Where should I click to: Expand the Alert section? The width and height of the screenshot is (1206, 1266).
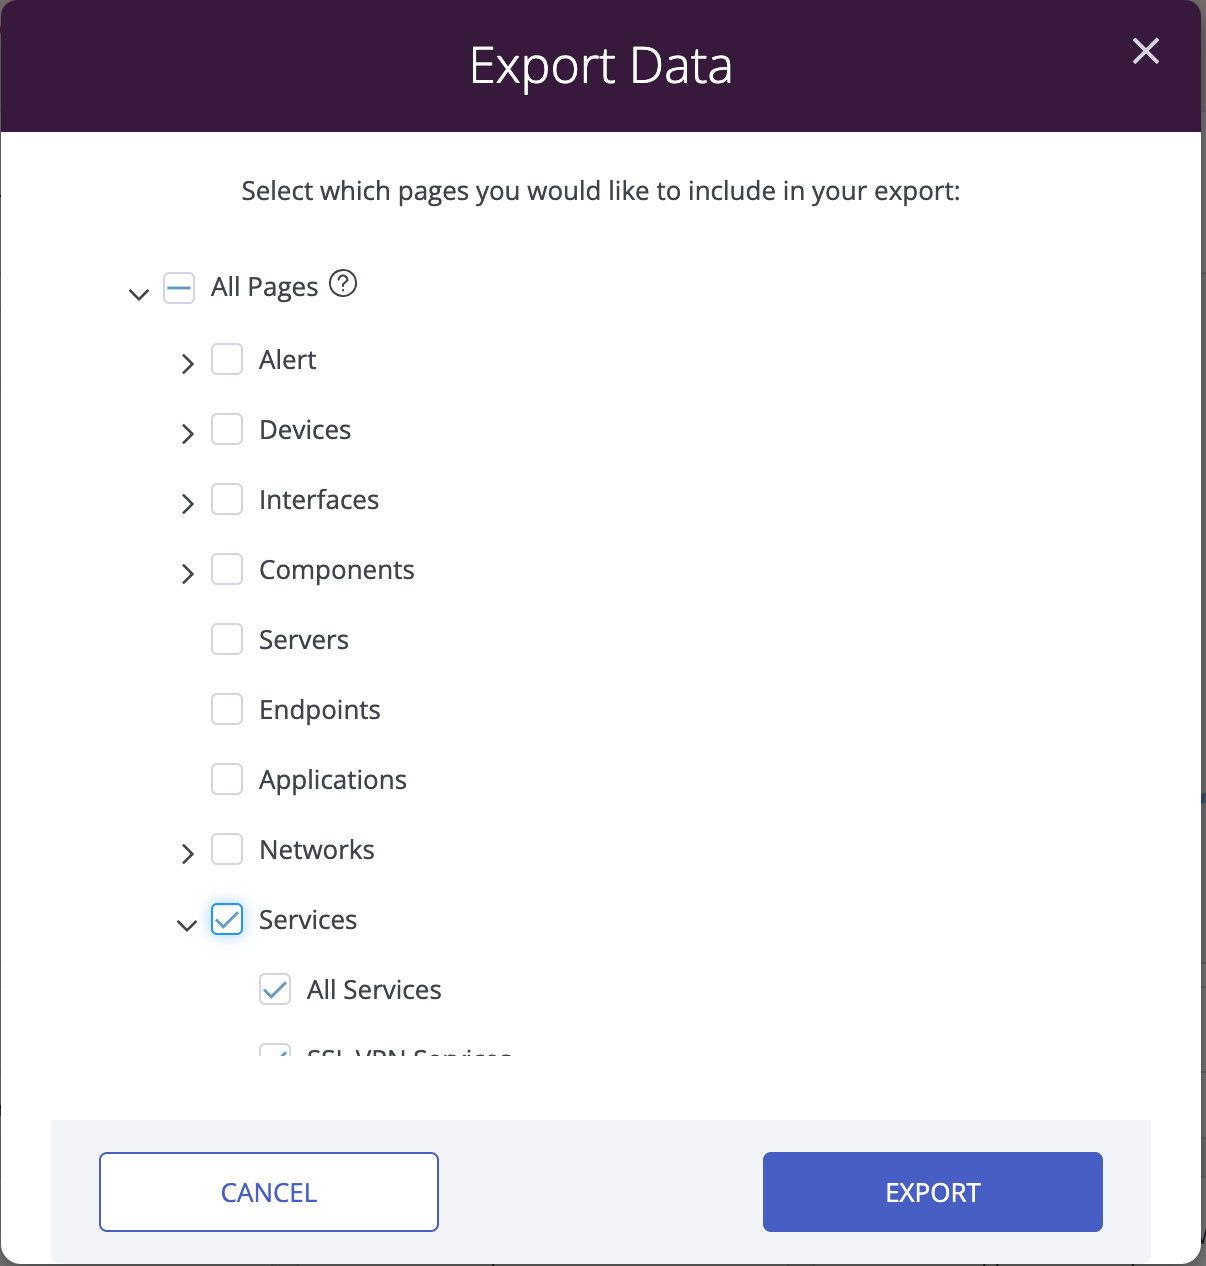(x=187, y=363)
